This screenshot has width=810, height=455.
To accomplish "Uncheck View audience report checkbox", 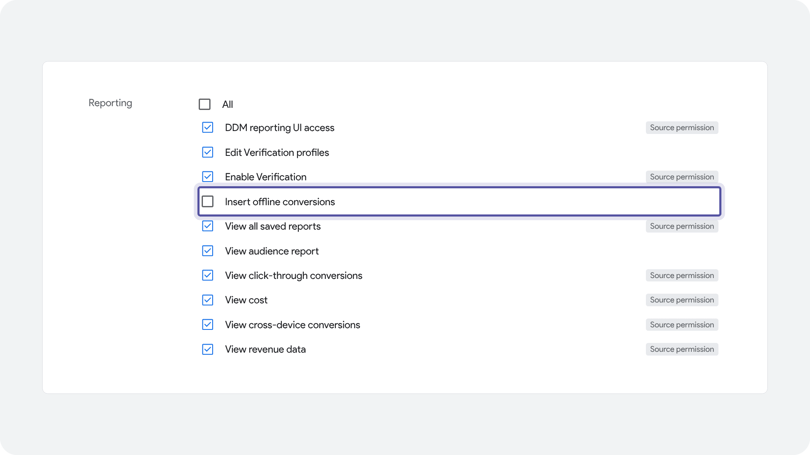I will [208, 251].
